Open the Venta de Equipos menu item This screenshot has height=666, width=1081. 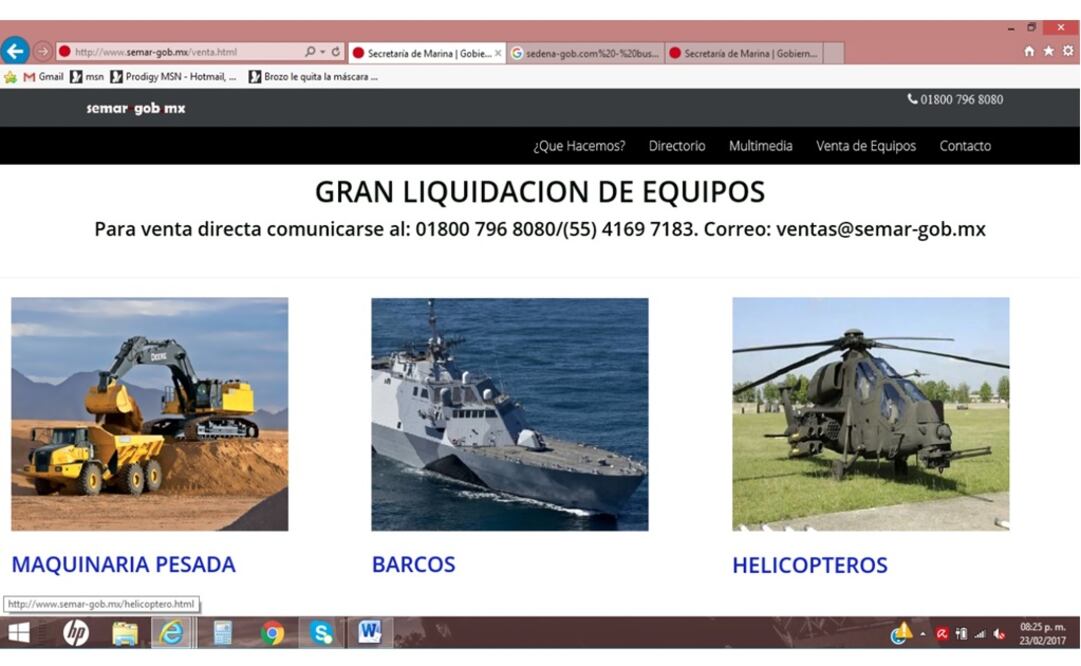tap(865, 146)
